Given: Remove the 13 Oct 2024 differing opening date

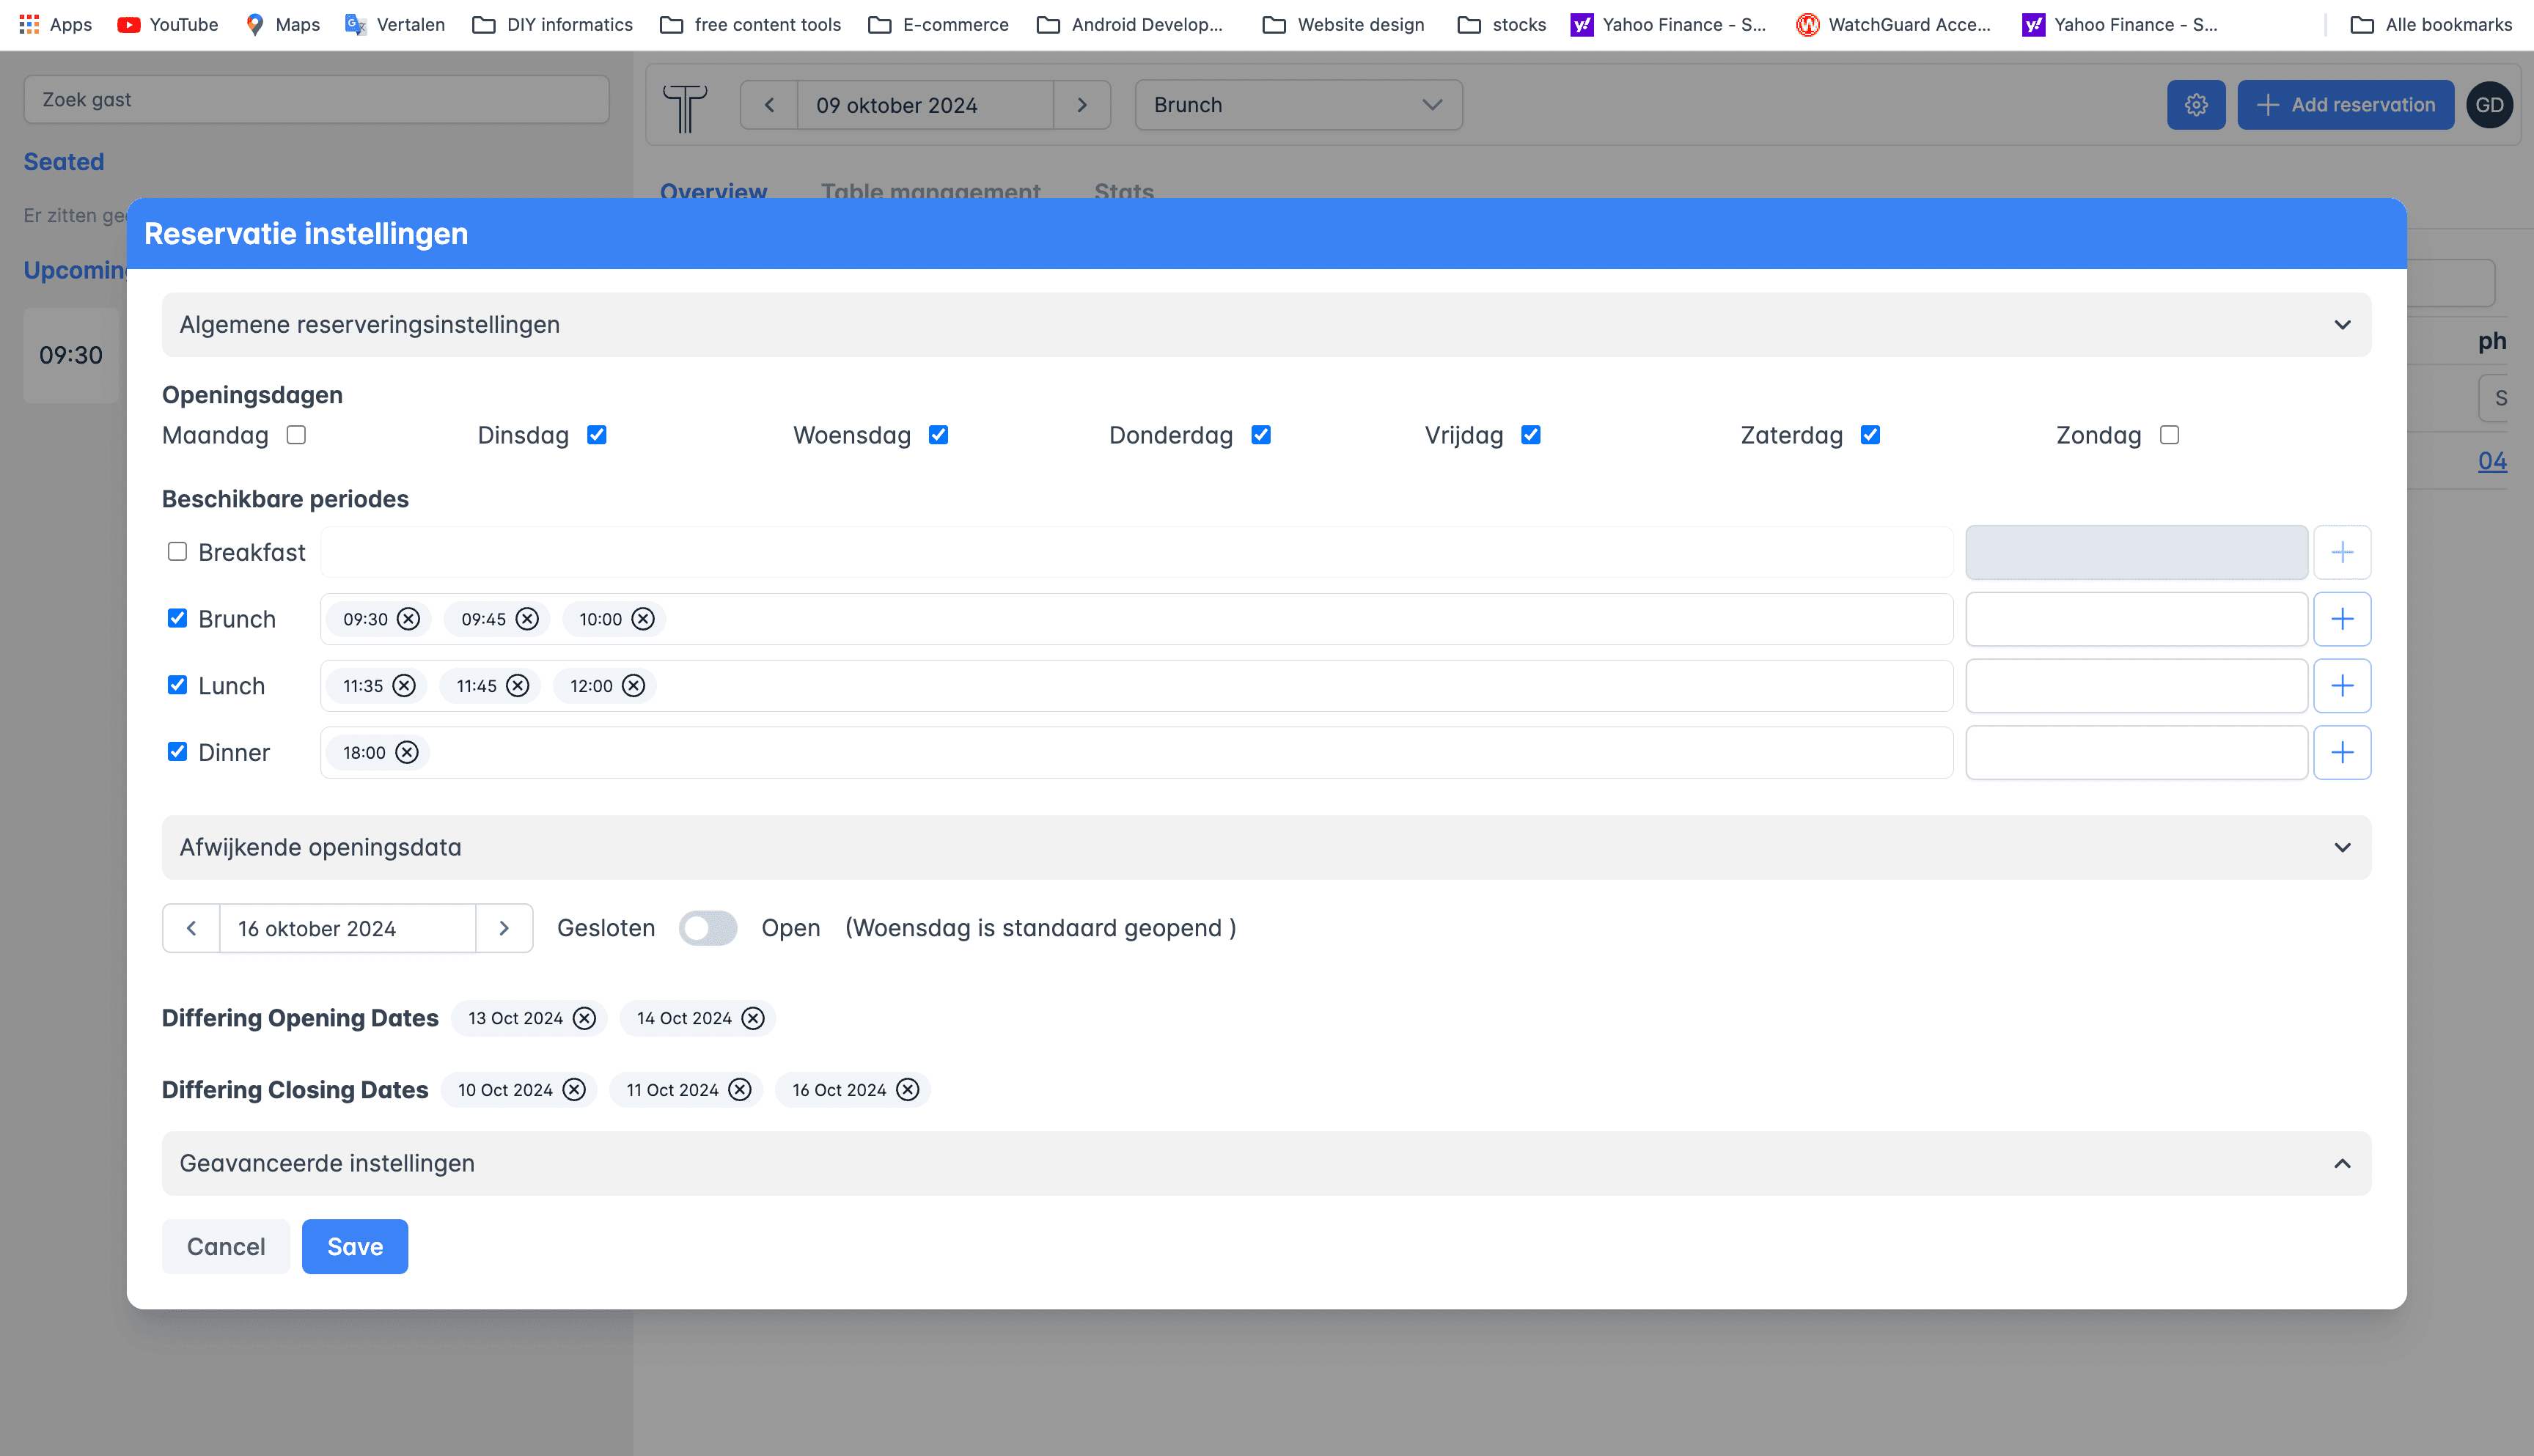Looking at the screenshot, I should [x=584, y=1018].
